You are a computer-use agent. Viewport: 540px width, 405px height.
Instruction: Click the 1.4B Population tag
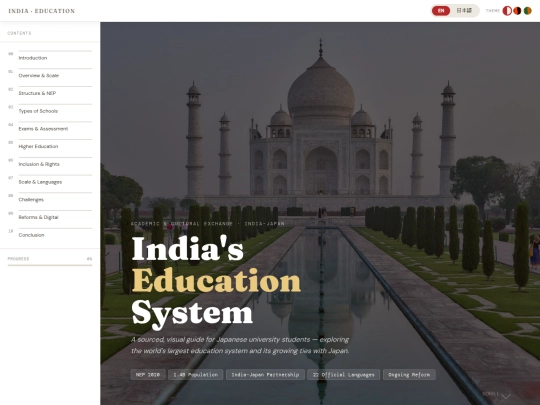coord(196,374)
